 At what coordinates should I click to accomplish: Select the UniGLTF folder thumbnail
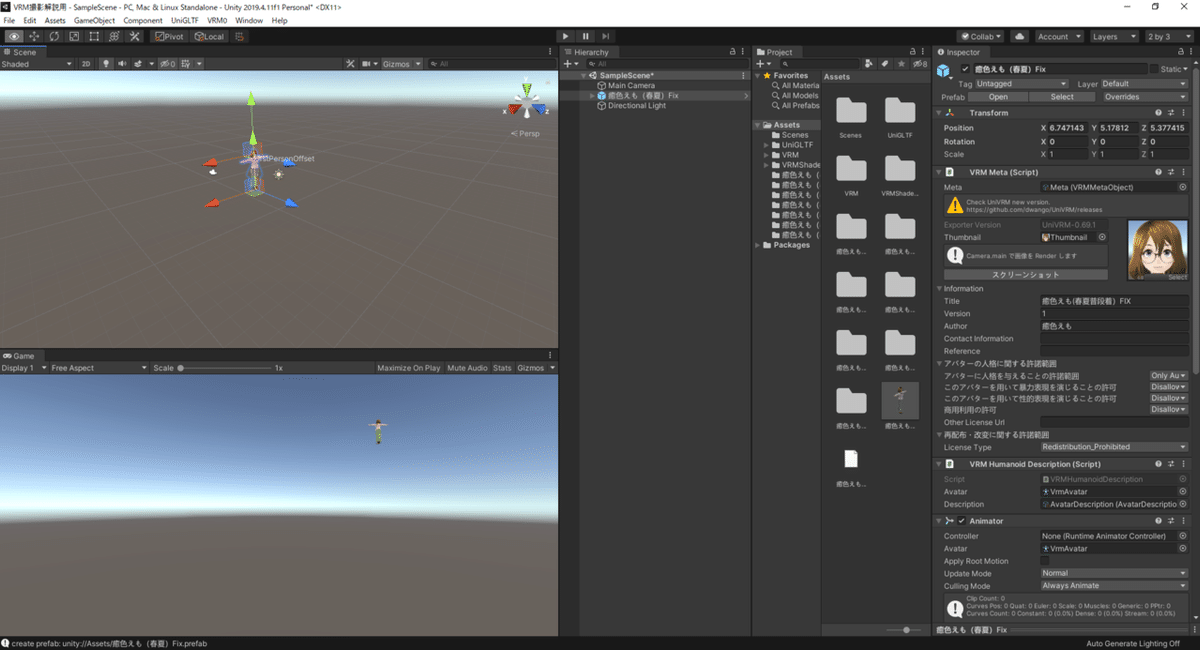(900, 115)
